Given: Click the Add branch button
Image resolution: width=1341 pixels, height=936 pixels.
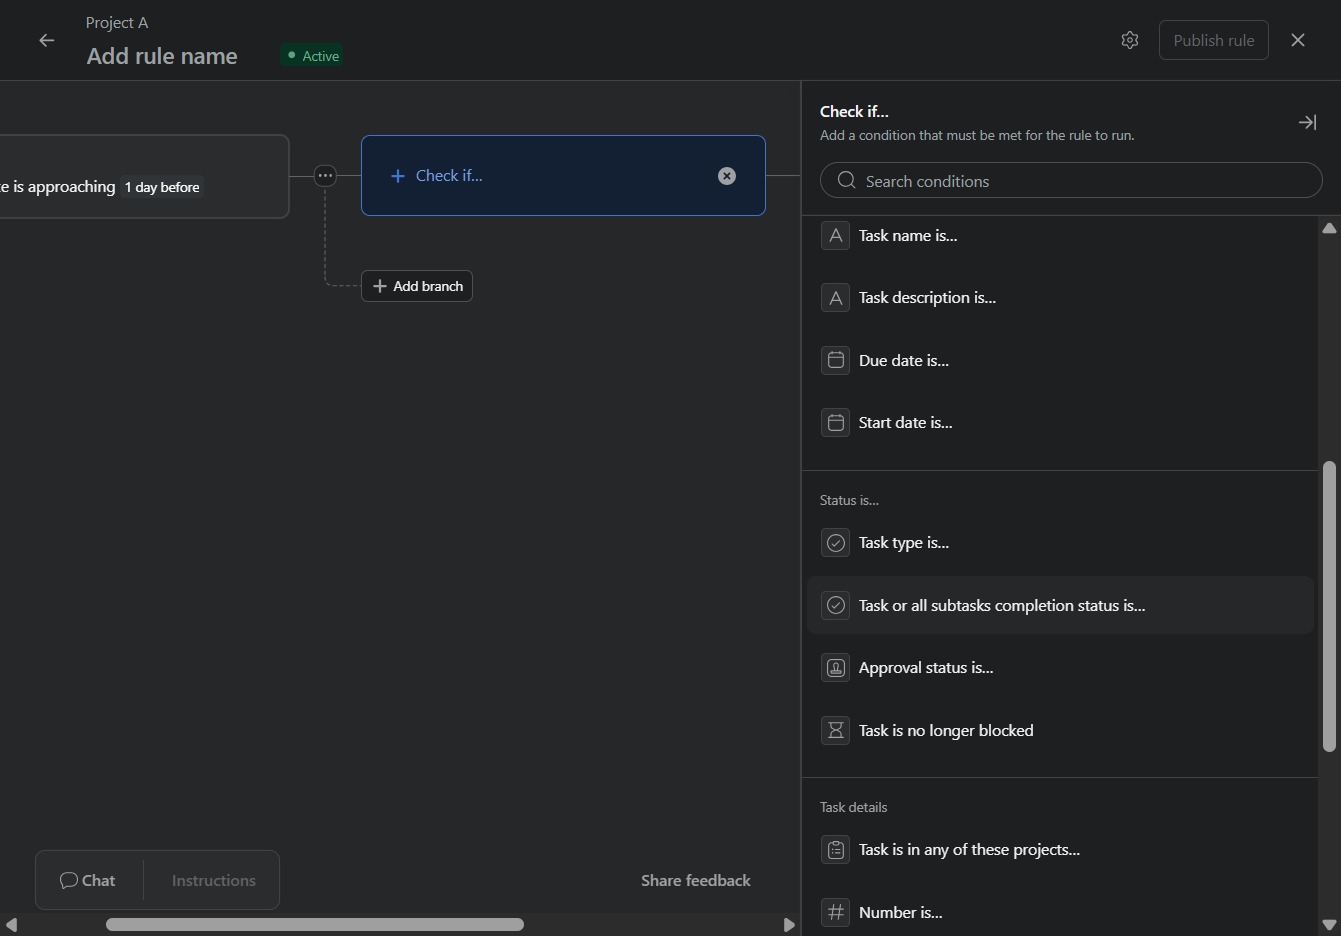Looking at the screenshot, I should point(417,286).
